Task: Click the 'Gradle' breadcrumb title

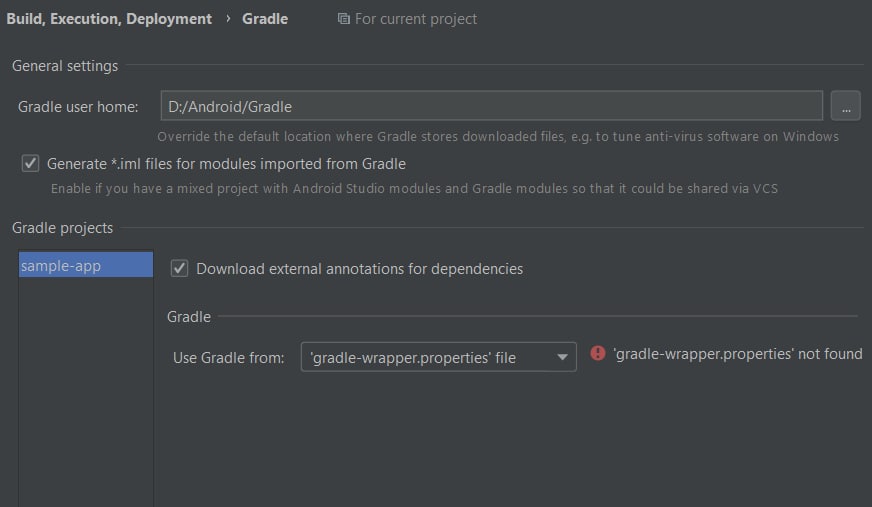Action: (x=265, y=19)
